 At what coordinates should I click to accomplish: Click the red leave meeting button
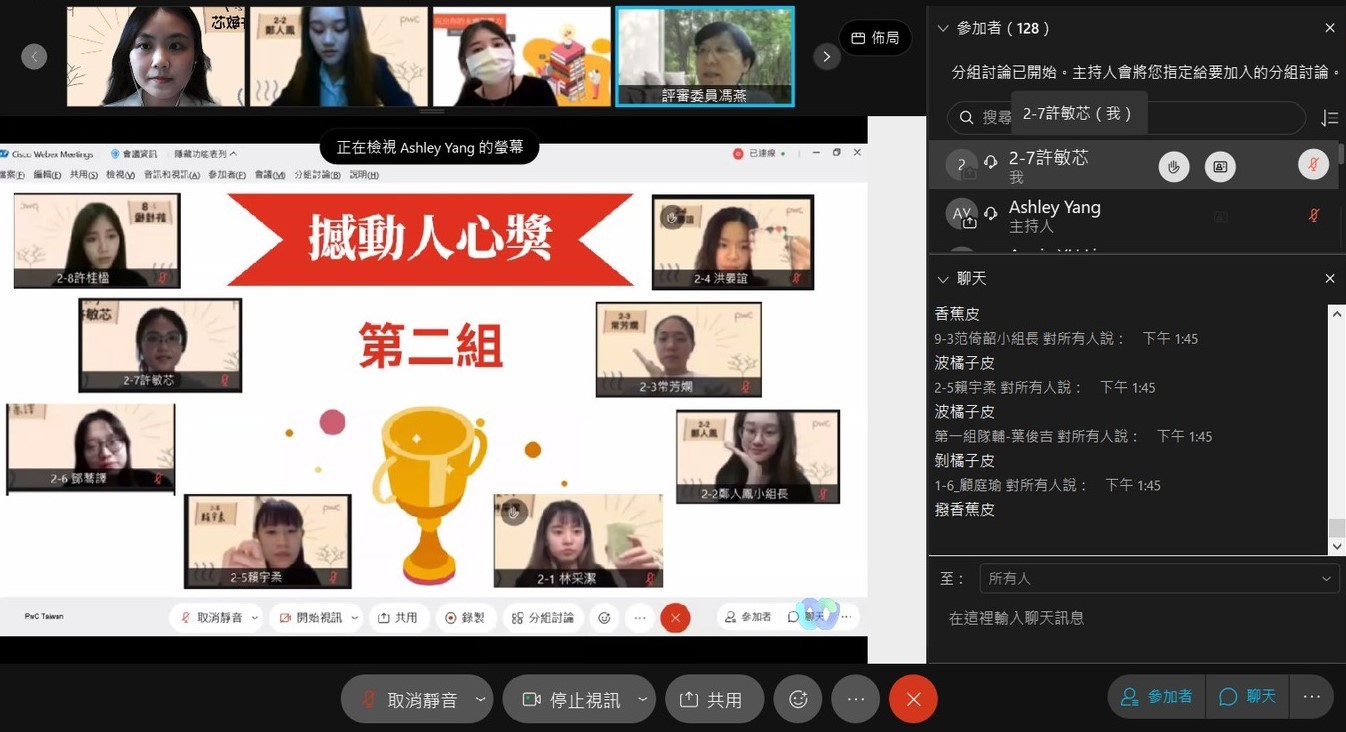tap(913, 698)
